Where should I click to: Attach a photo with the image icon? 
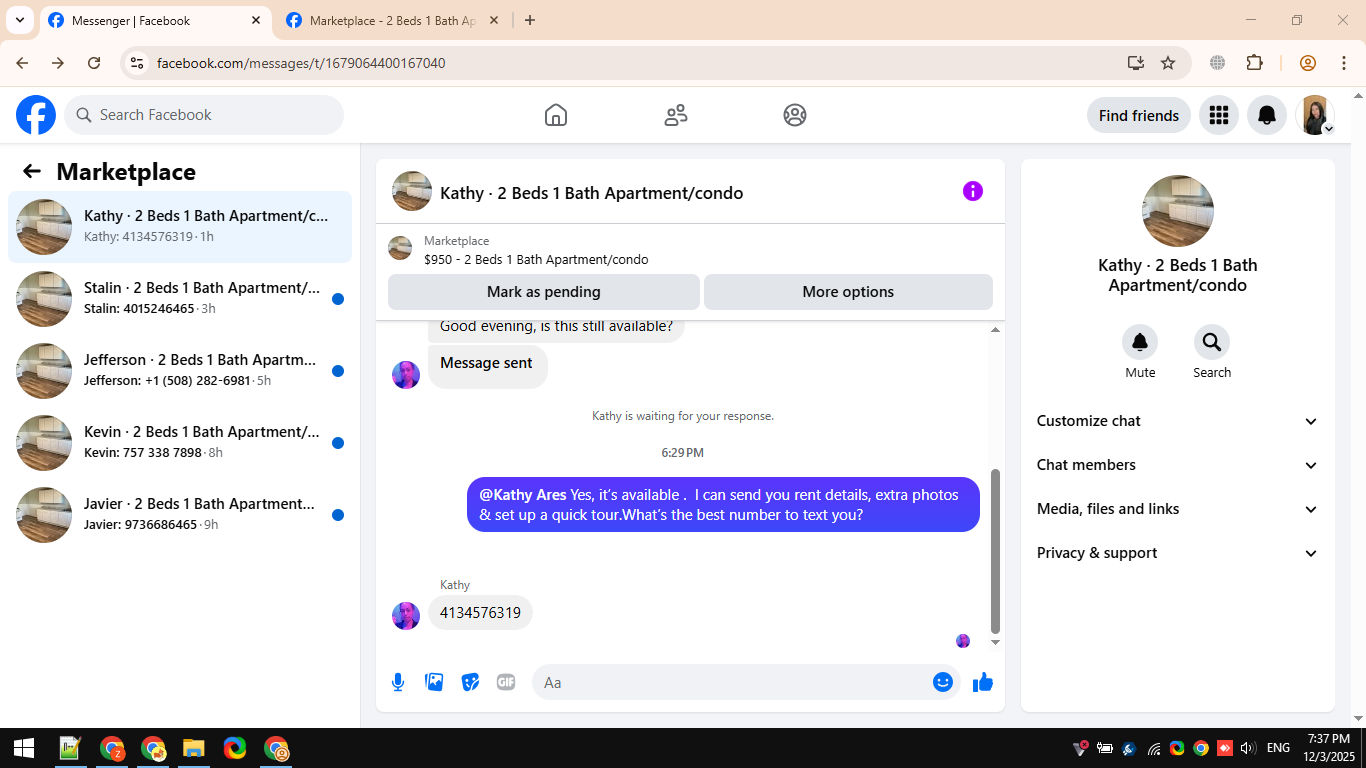[x=434, y=682]
